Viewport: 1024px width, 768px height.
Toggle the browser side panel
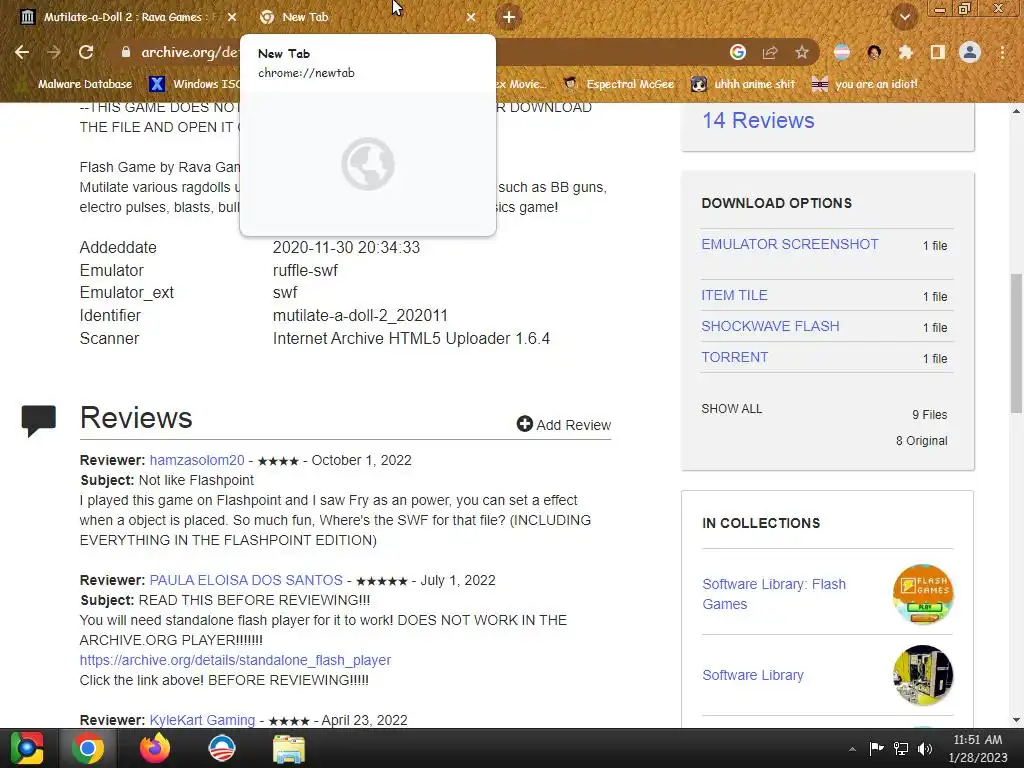938,52
